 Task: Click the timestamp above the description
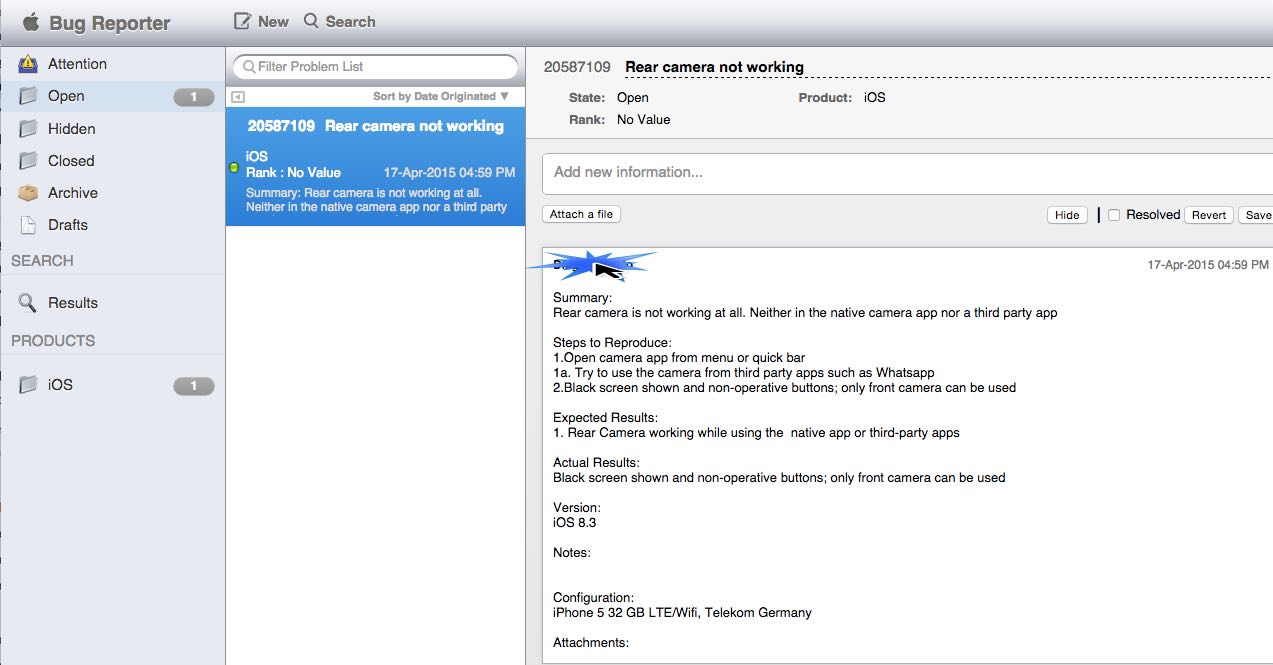point(1208,265)
